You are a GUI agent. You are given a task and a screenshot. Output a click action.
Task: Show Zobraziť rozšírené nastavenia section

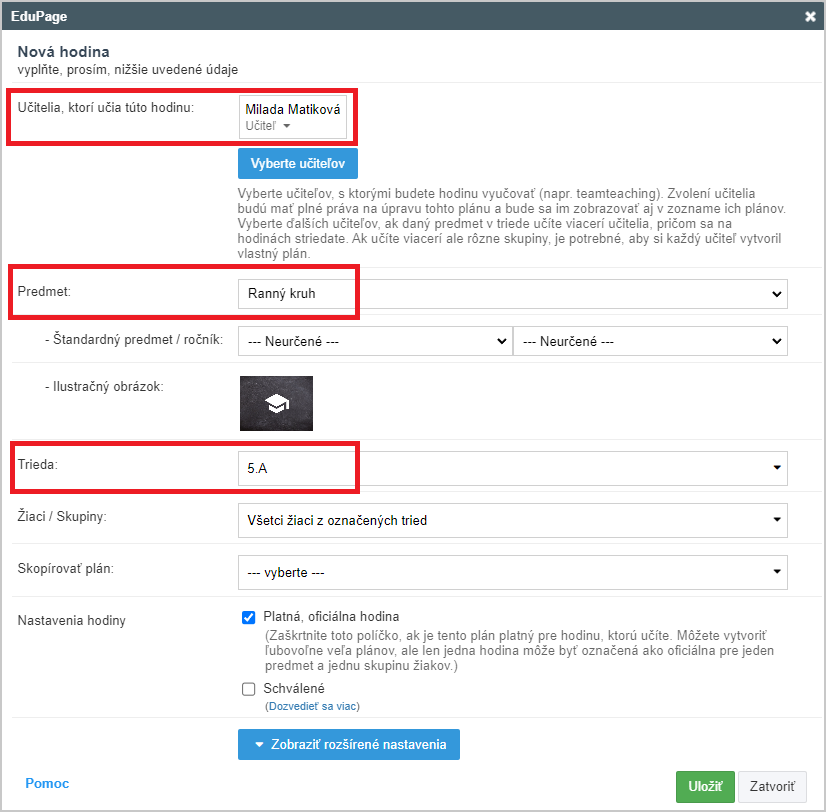point(349,745)
